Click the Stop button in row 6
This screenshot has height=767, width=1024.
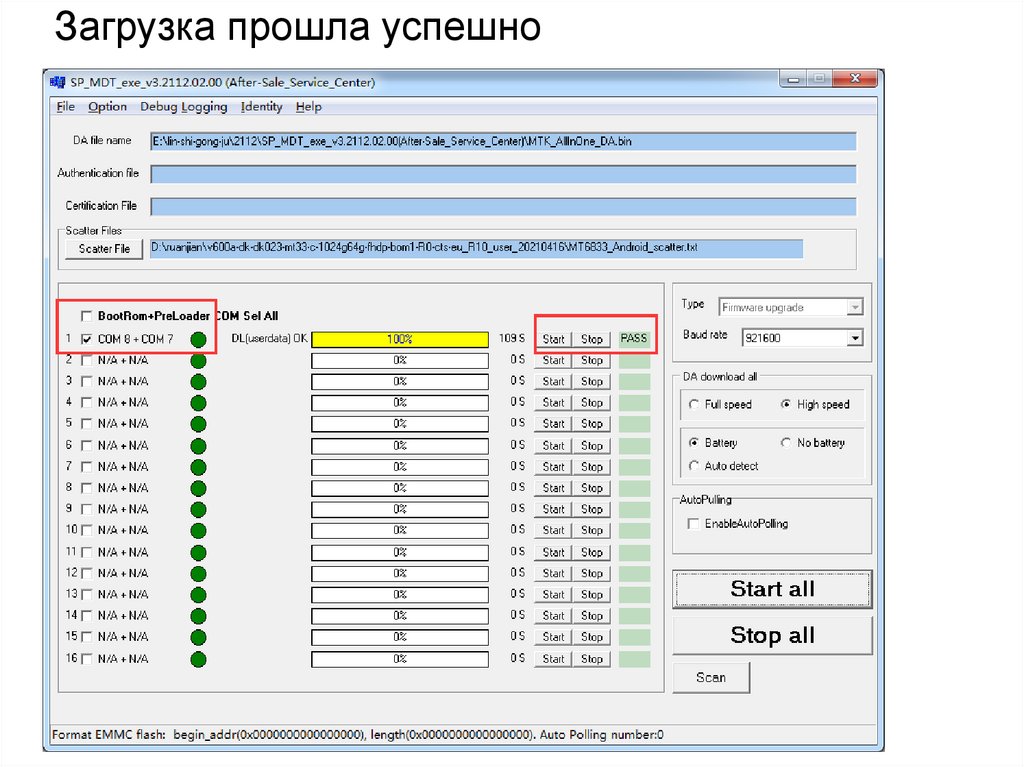592,446
